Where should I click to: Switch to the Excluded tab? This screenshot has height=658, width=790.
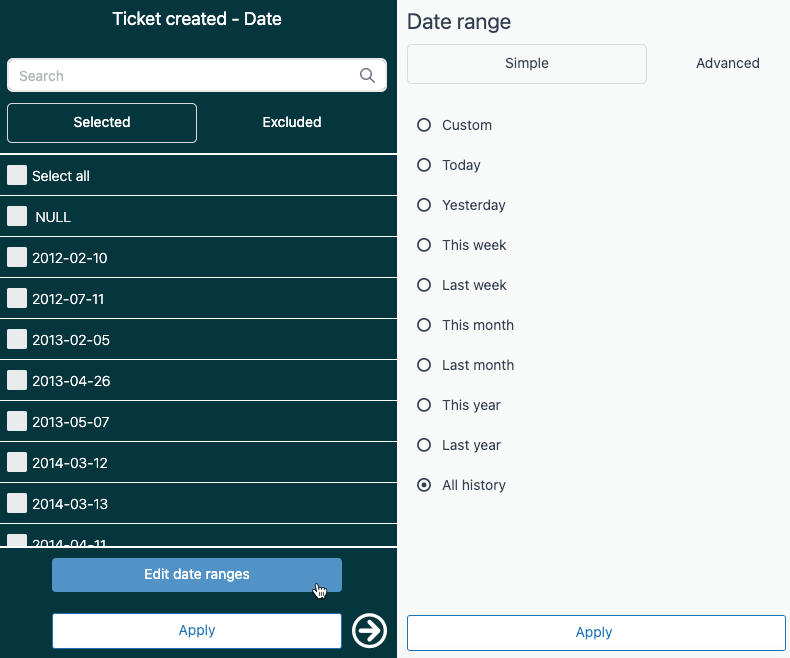[x=292, y=122]
